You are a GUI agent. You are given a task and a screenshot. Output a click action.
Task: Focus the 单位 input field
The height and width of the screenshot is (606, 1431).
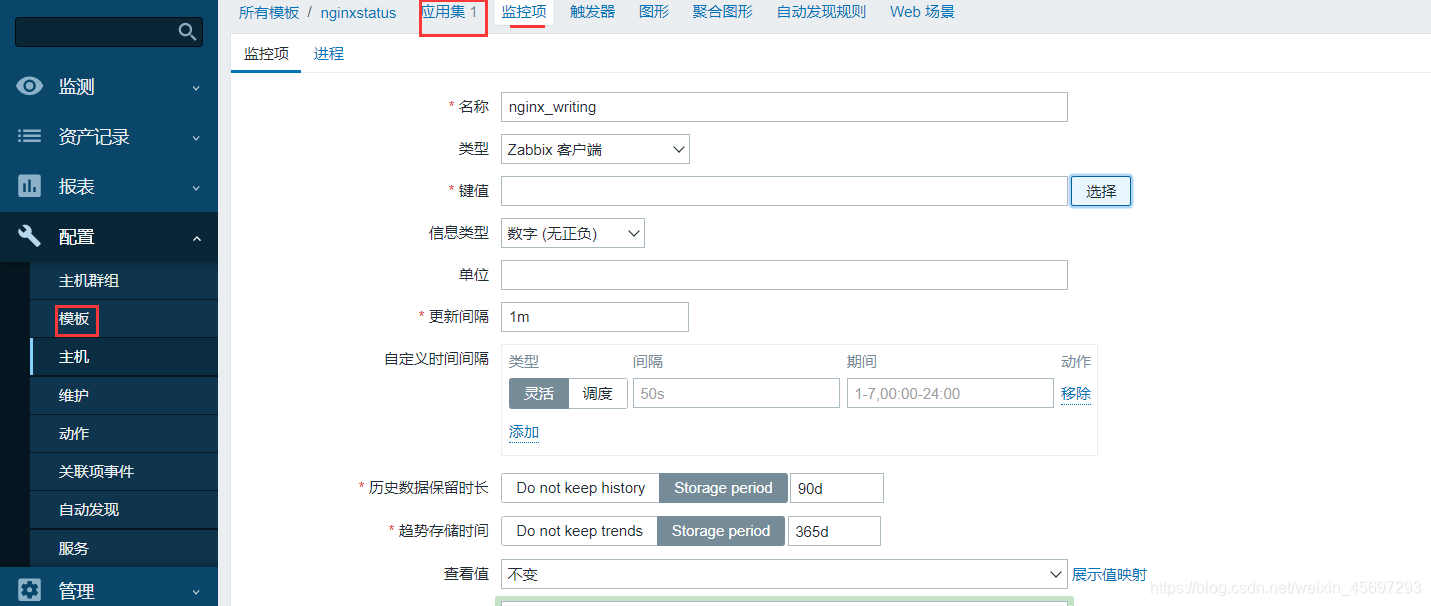[784, 275]
